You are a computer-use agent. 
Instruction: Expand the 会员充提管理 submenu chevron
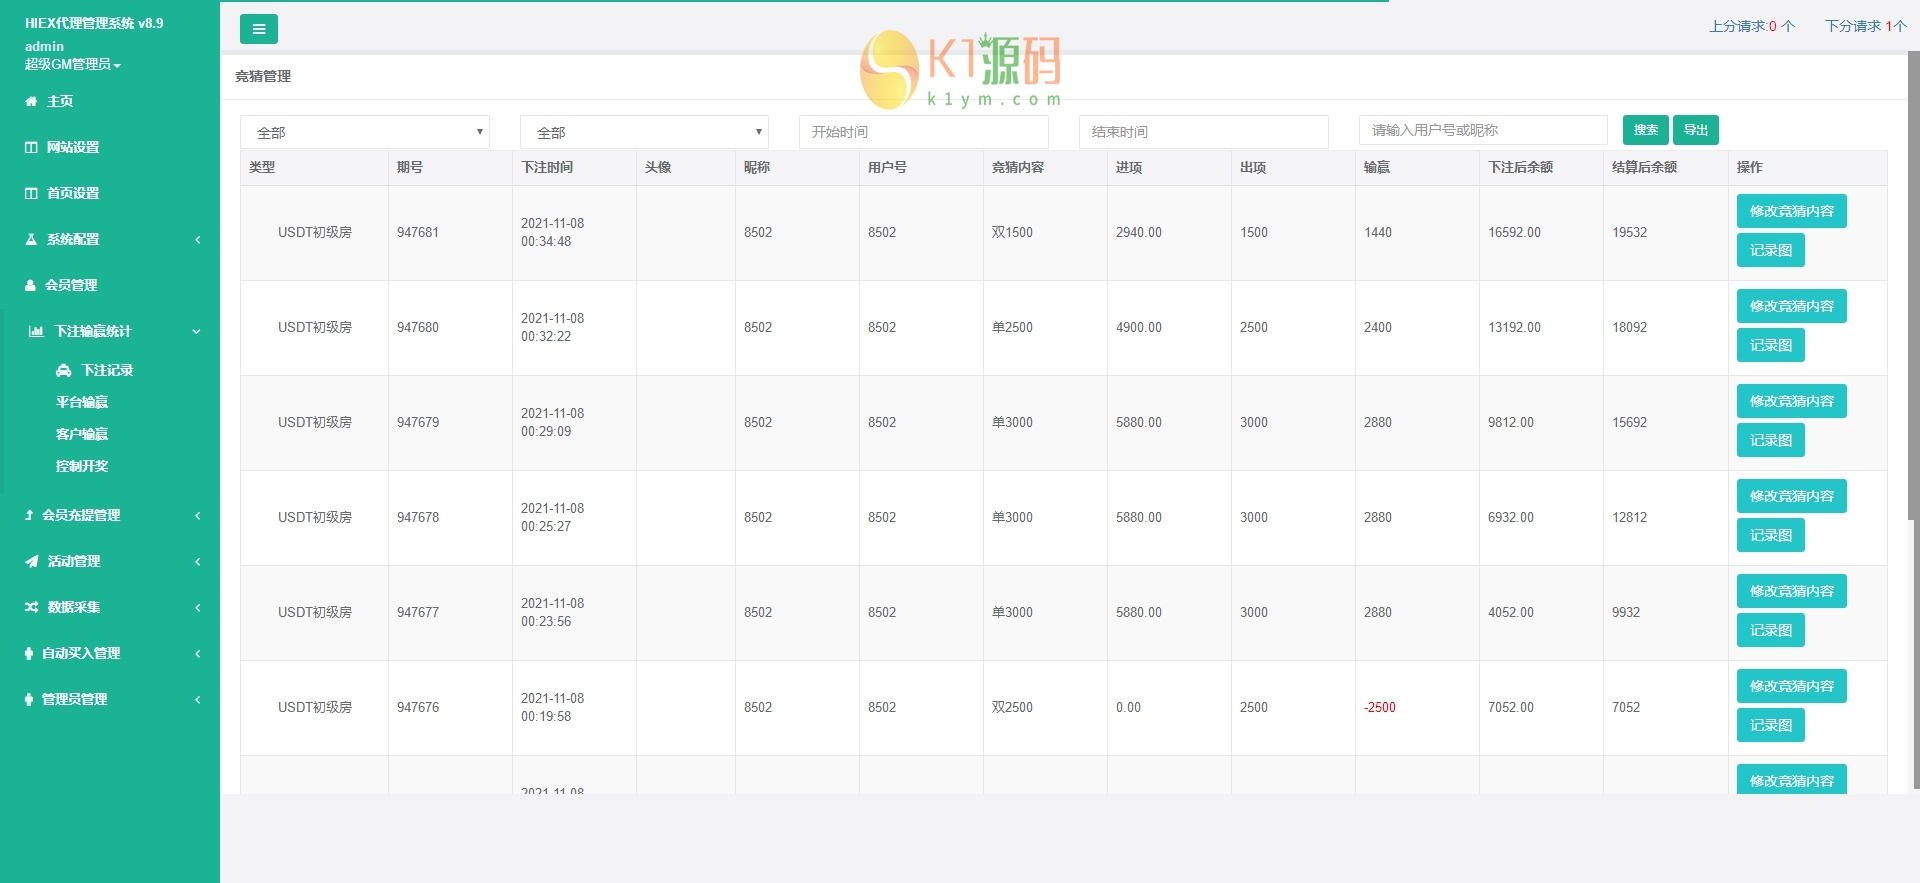coord(197,515)
